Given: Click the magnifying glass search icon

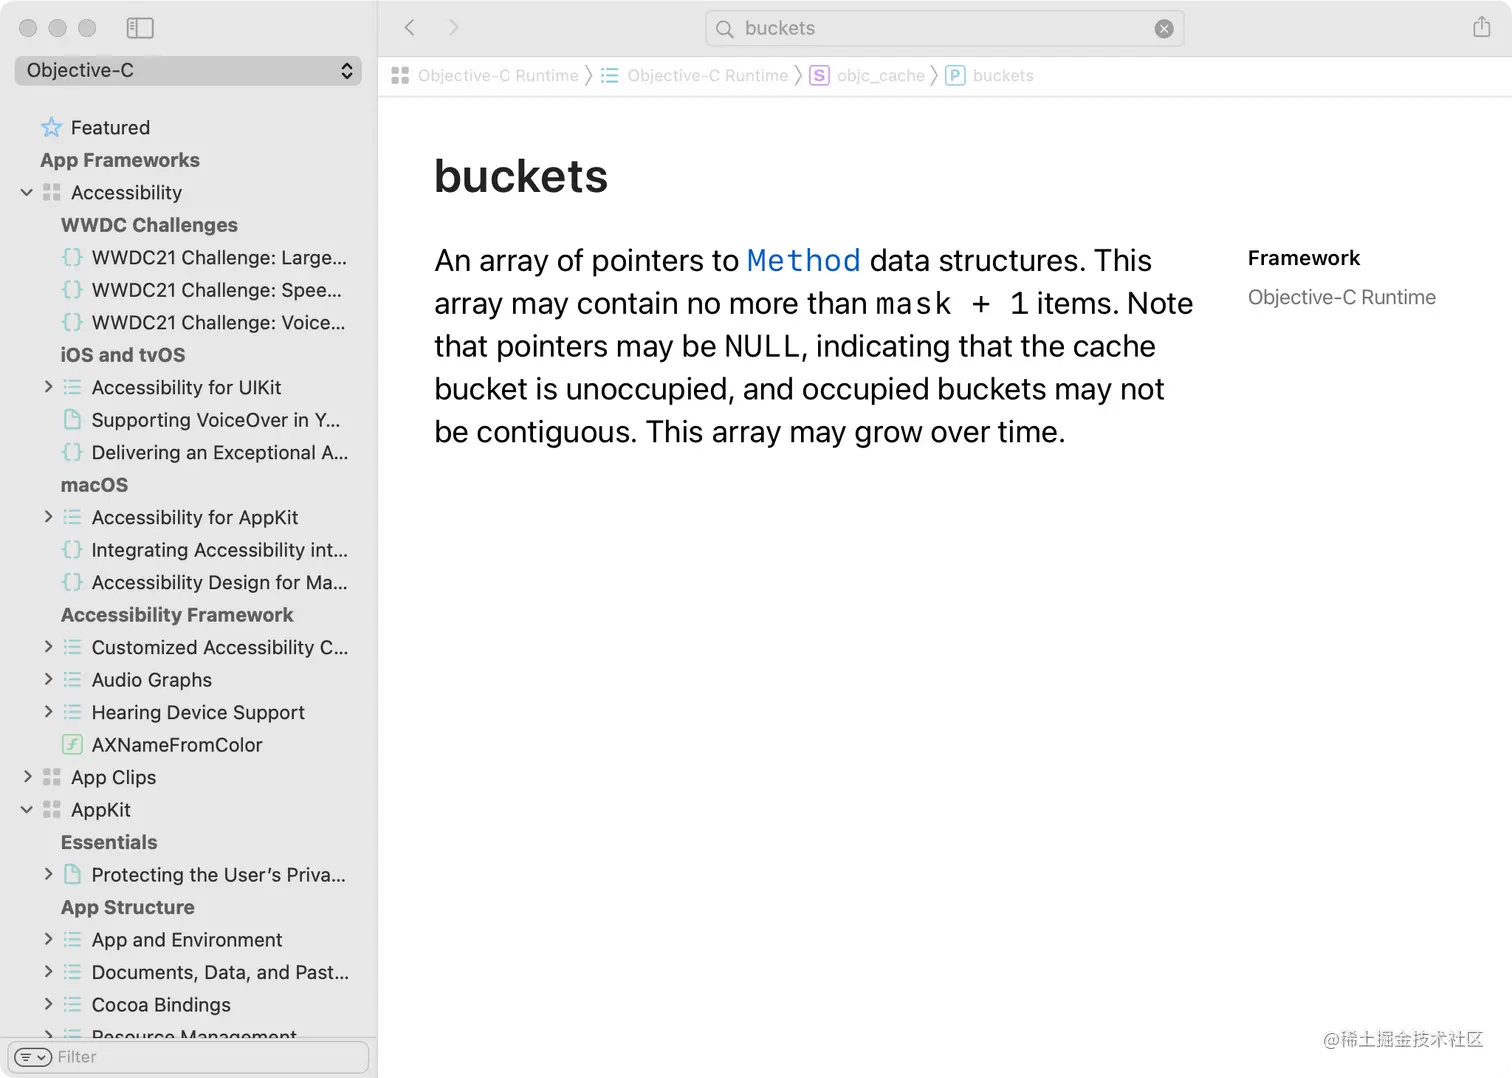Looking at the screenshot, I should point(725,29).
